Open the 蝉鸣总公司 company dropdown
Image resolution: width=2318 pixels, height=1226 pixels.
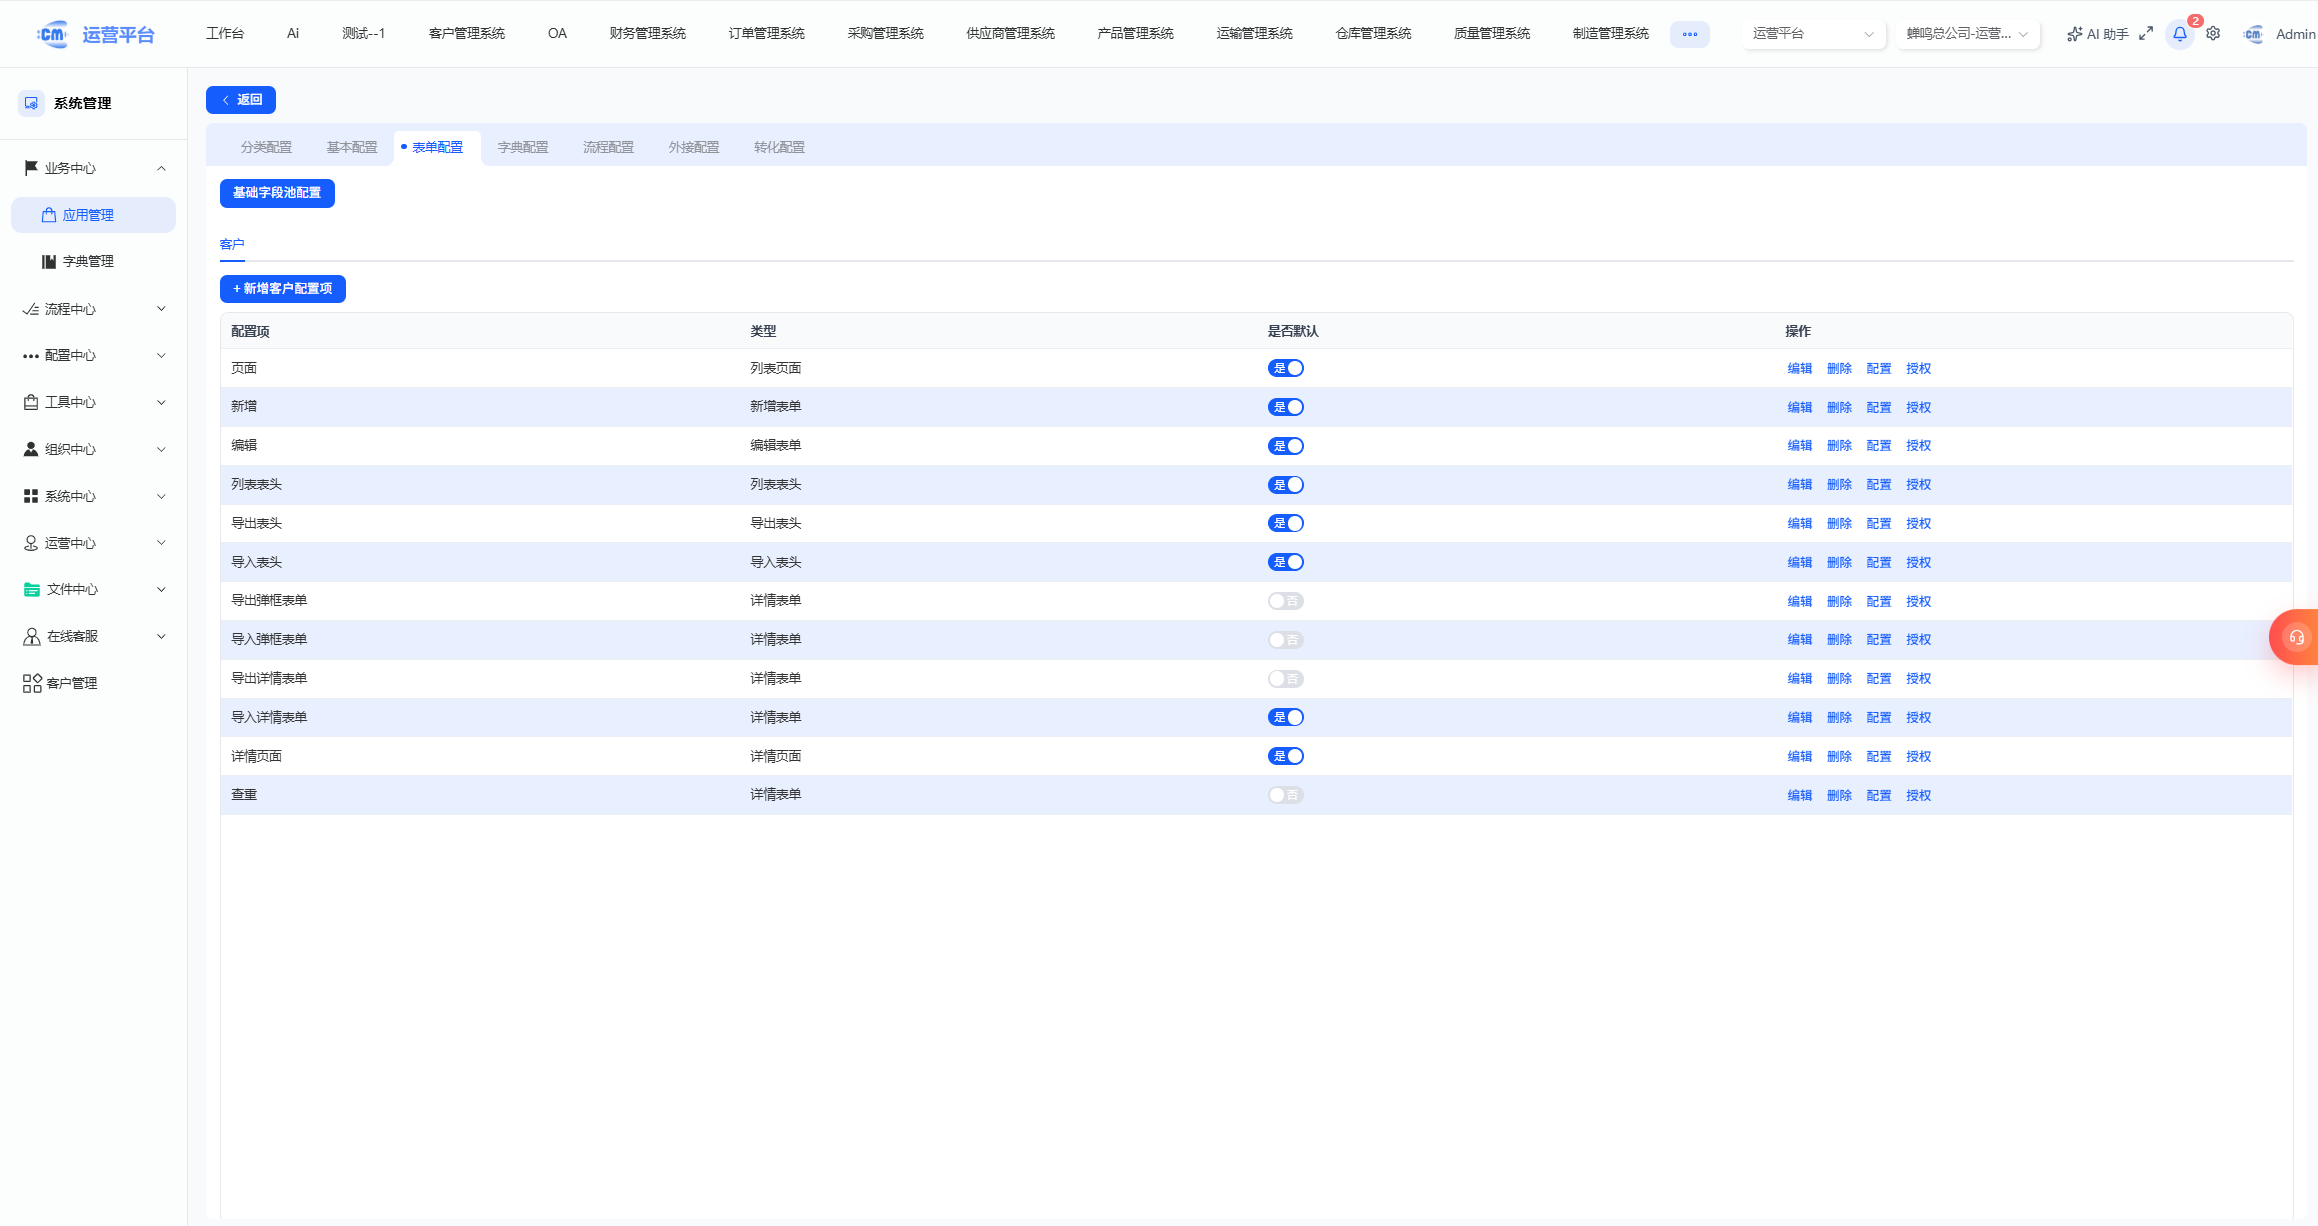point(1968,34)
